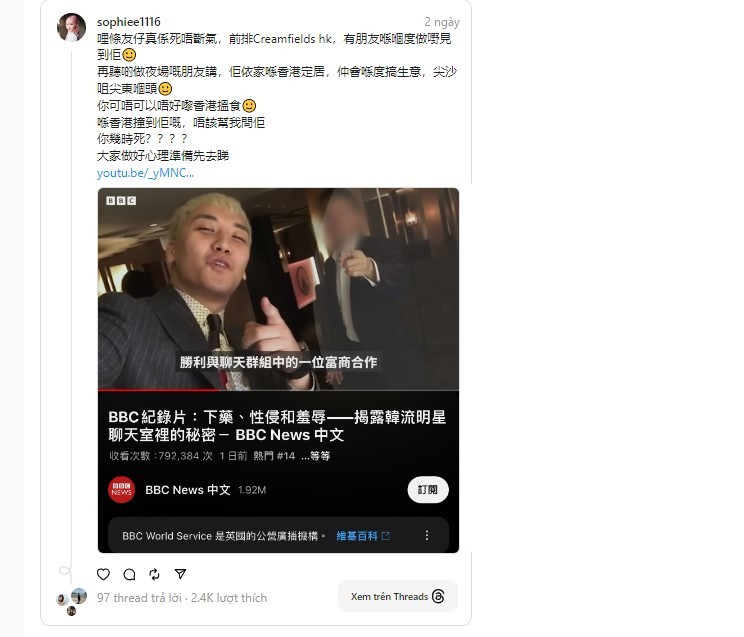Open replies with the comment bubble icon
This screenshot has height=637, width=744.
(129, 574)
